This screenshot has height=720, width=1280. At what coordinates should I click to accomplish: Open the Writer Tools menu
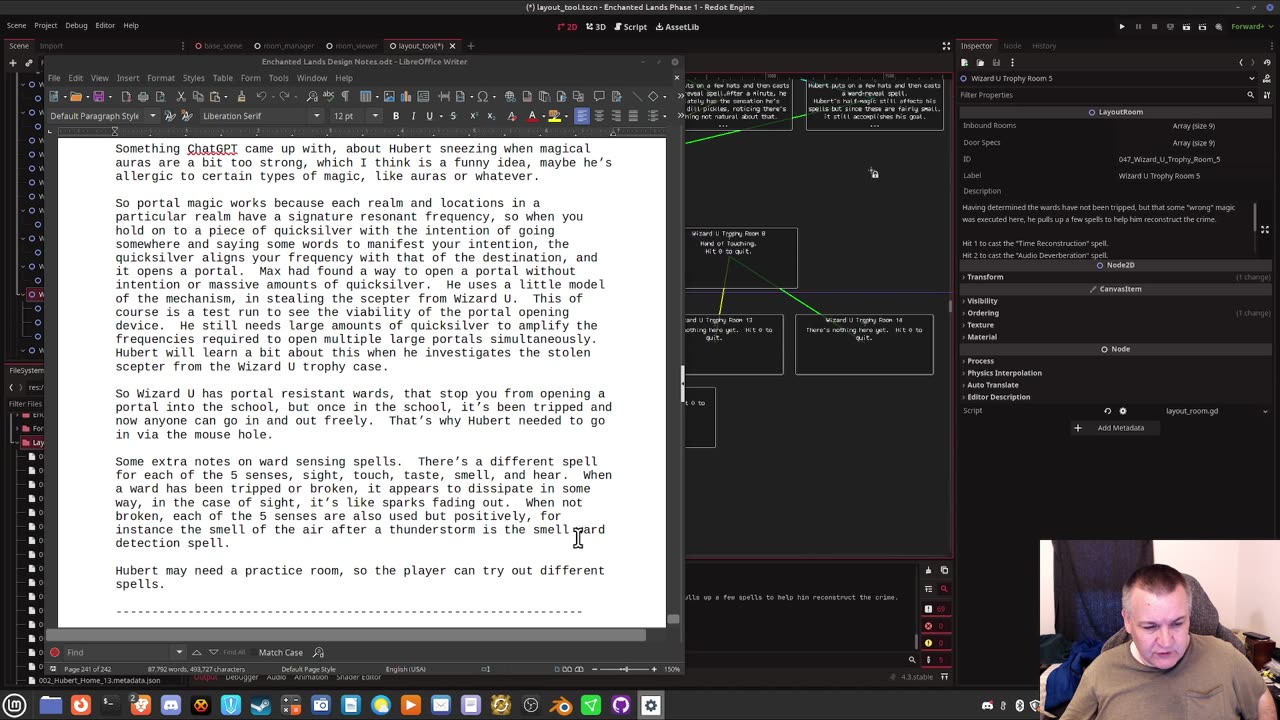tap(279, 78)
